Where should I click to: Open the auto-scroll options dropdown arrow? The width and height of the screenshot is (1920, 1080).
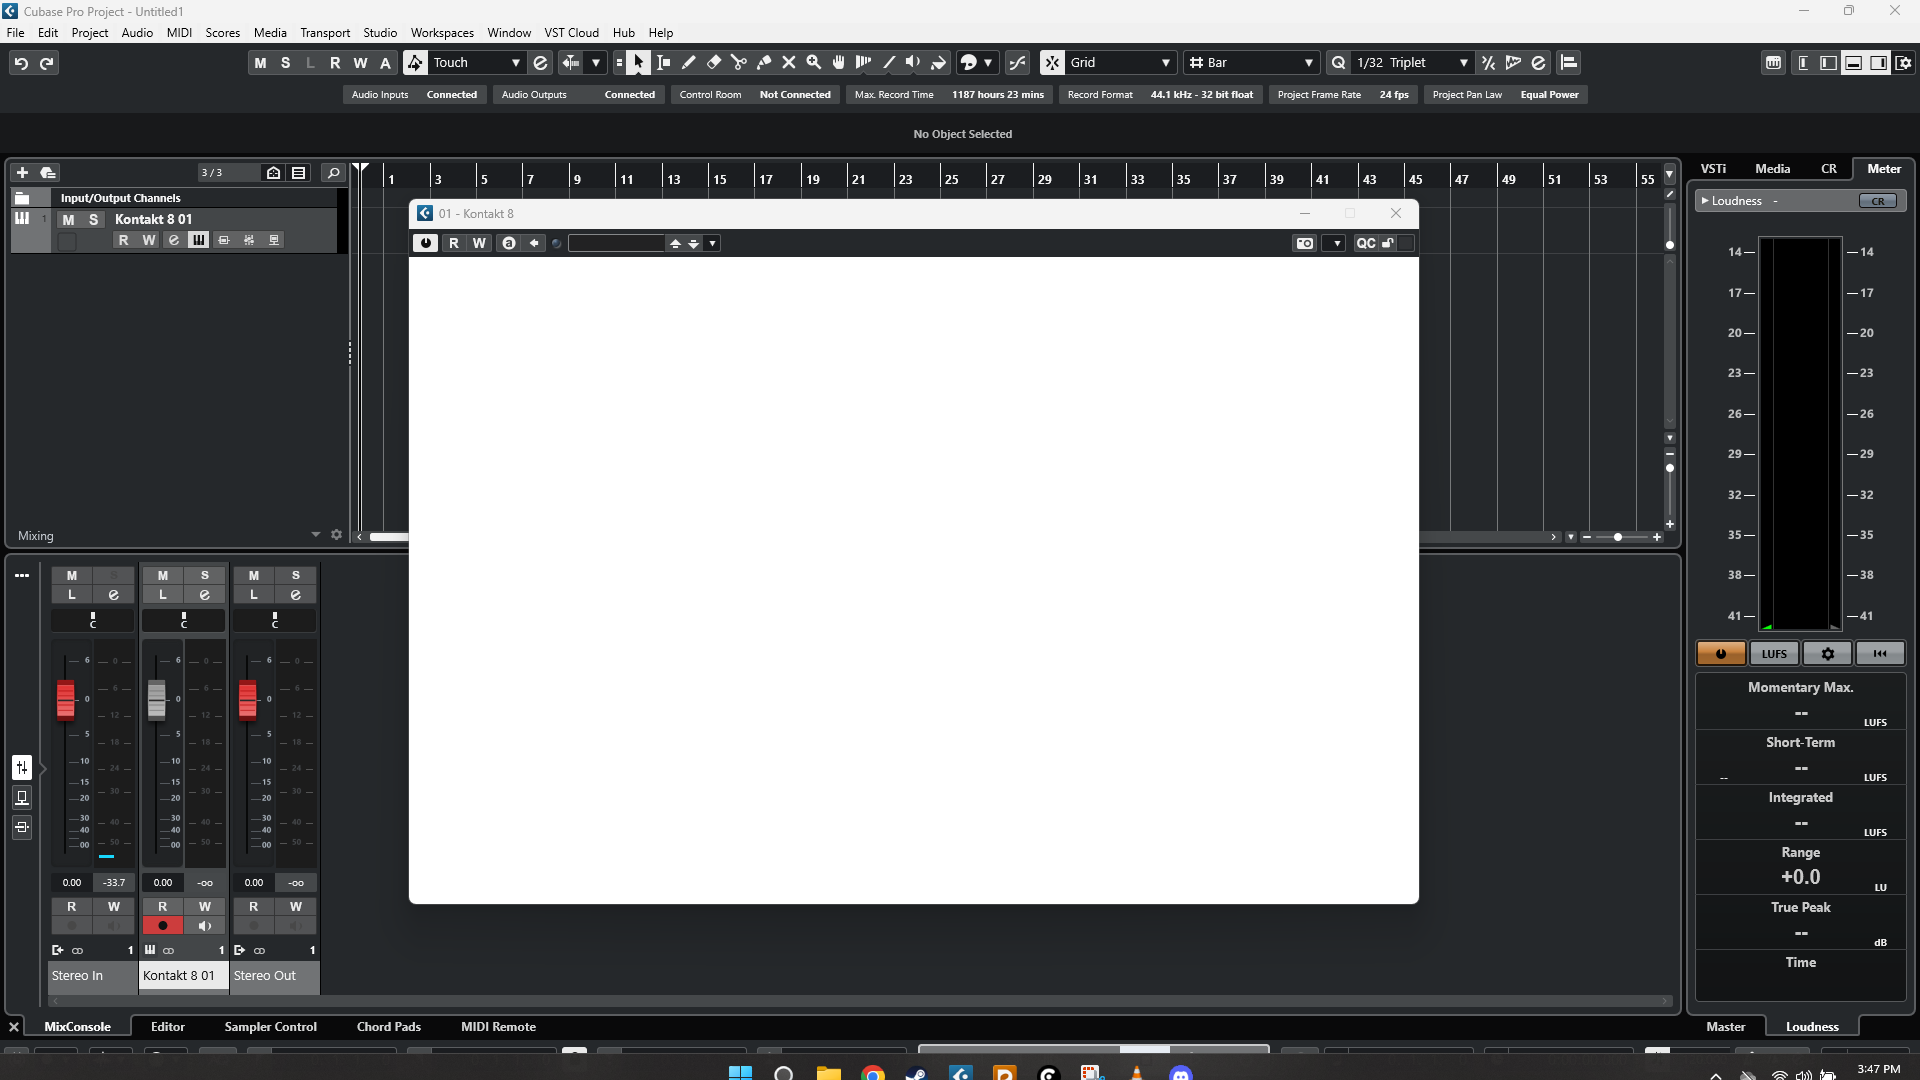[x=596, y=62]
